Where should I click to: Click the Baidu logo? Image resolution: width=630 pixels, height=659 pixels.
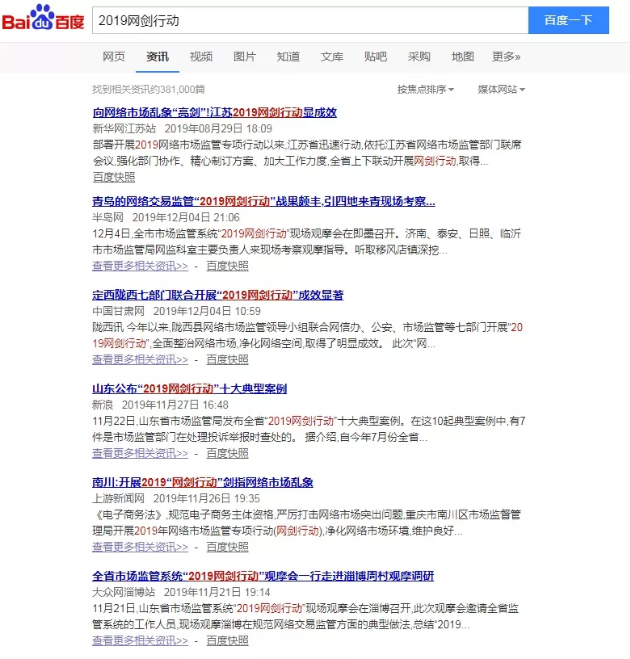[43, 18]
